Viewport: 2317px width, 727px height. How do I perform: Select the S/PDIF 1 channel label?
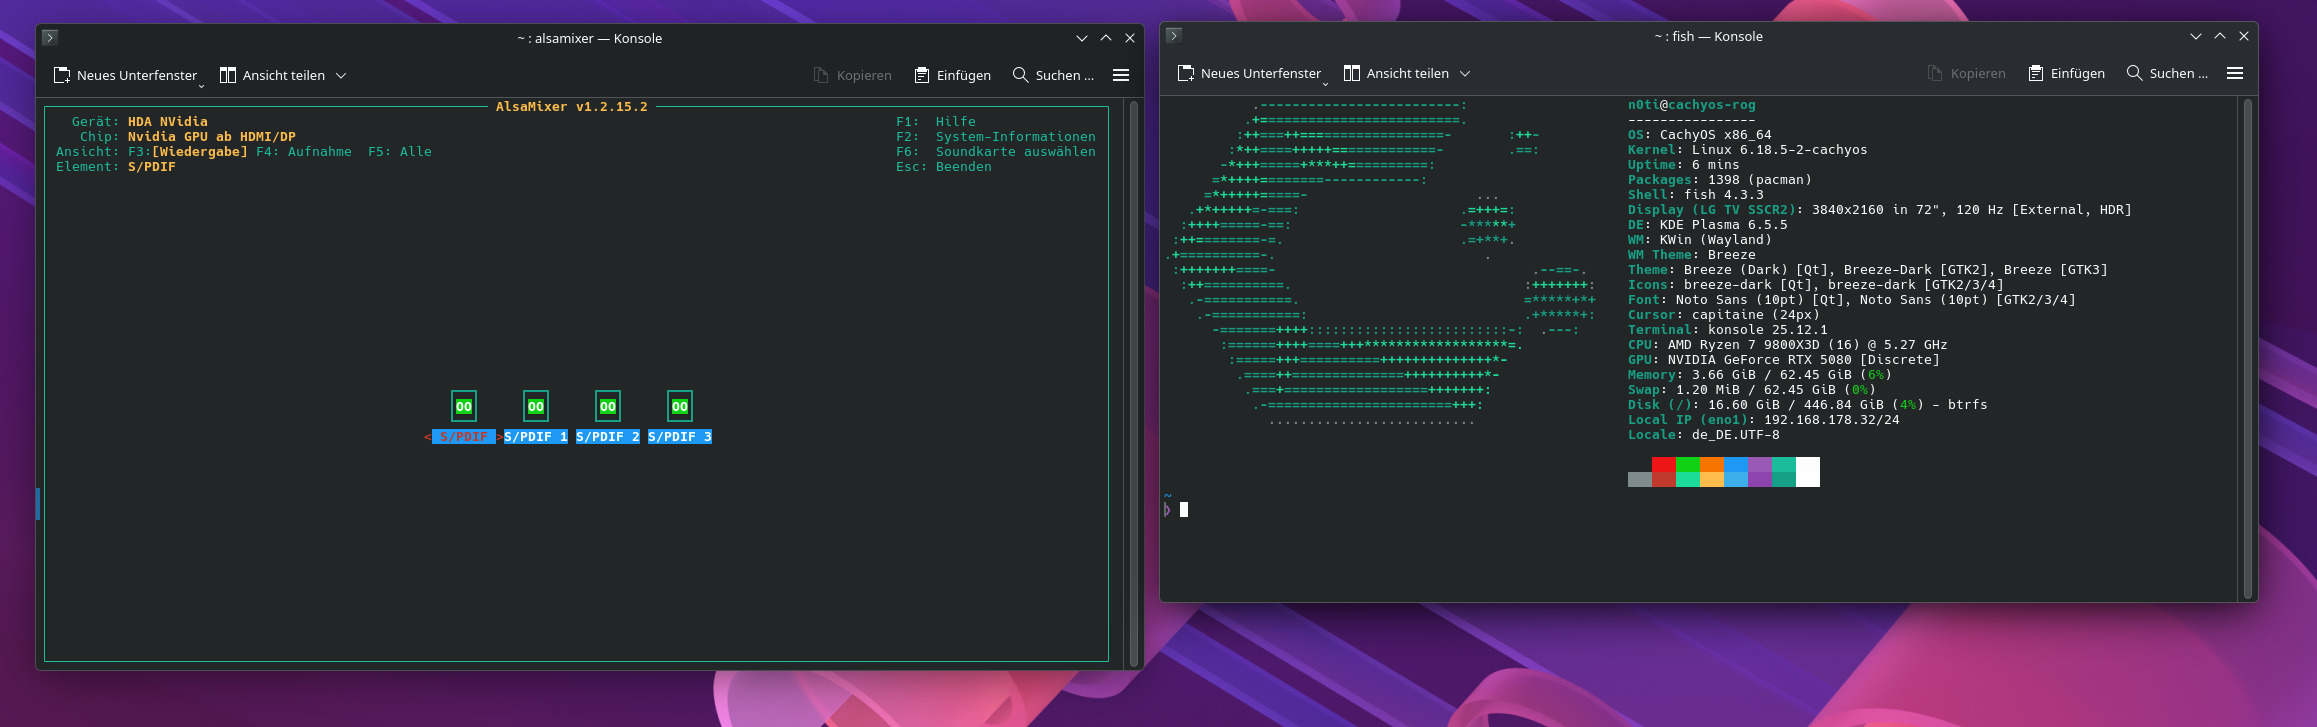(x=536, y=437)
